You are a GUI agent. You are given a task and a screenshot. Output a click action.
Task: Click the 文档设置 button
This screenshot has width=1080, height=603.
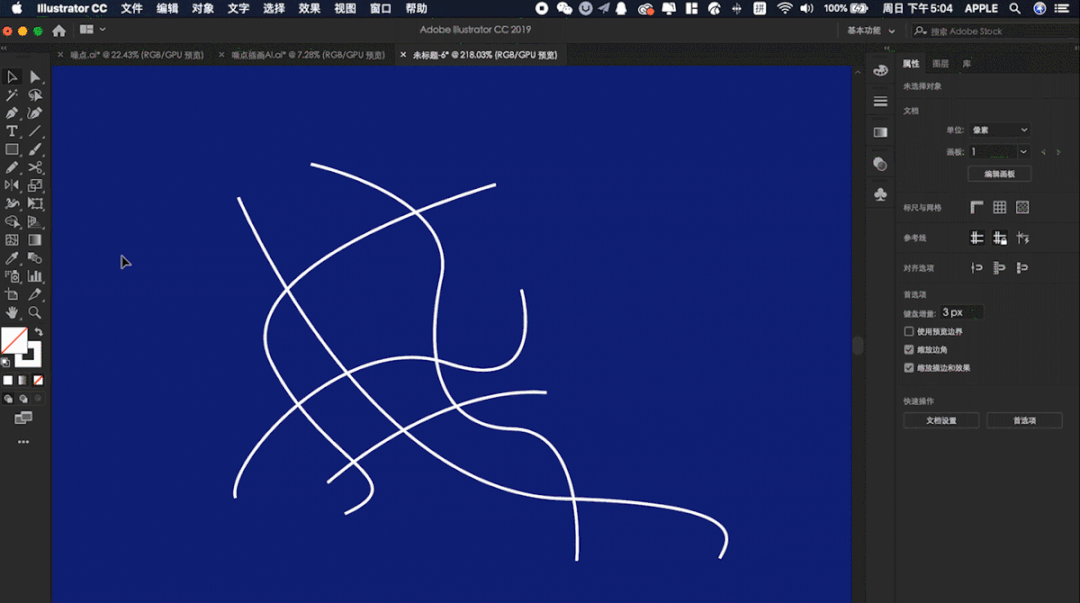click(941, 421)
